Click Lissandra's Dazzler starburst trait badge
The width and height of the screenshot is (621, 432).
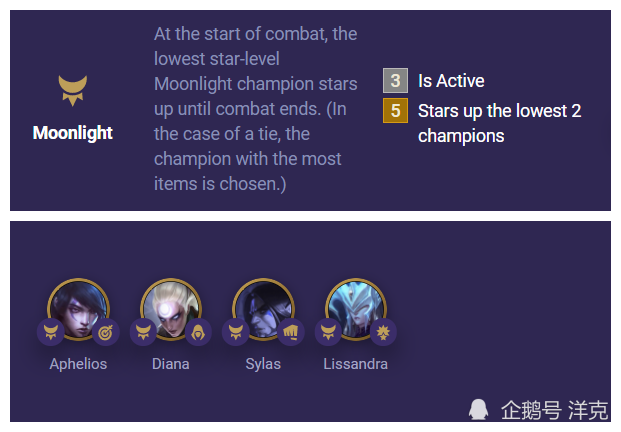click(383, 332)
